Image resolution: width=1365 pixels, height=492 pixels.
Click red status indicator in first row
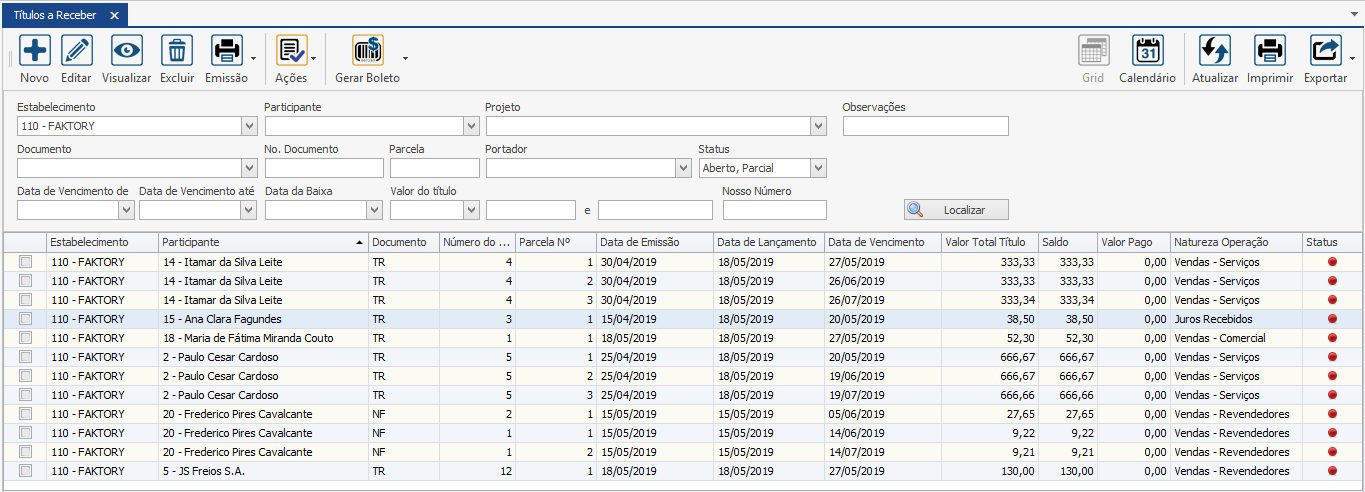click(1332, 262)
